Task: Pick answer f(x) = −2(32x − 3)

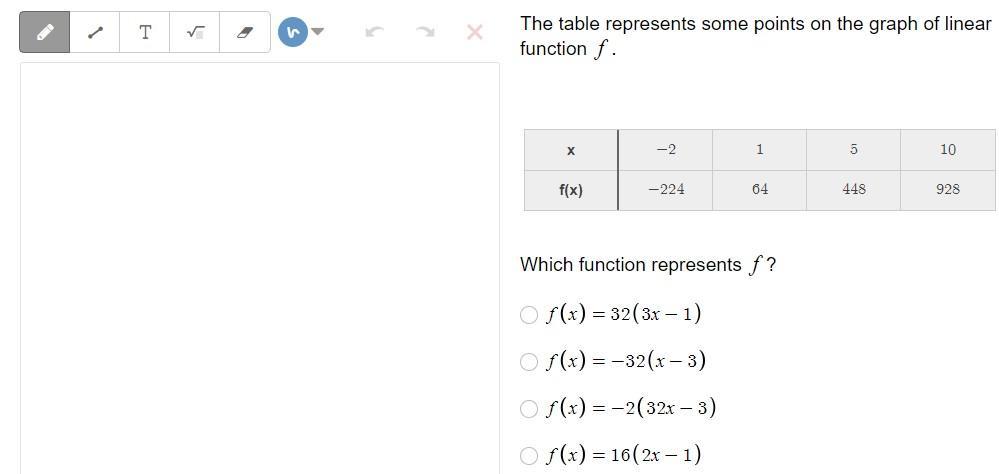Action: (x=529, y=408)
